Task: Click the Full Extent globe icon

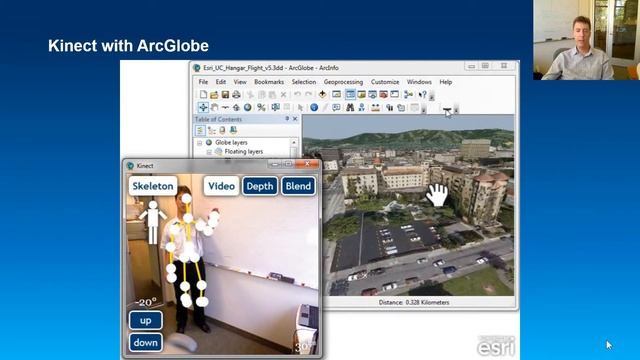Action: pos(247,107)
